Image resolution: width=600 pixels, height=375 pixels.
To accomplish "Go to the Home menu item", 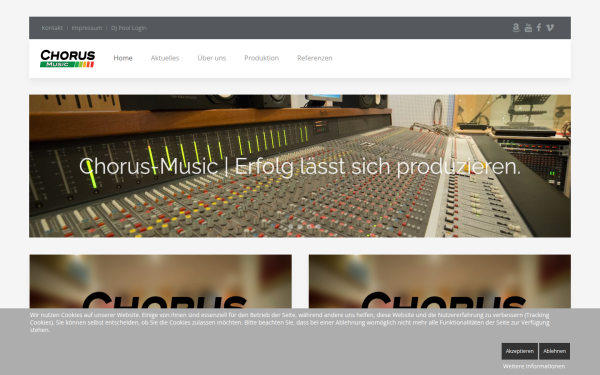I will coord(123,58).
